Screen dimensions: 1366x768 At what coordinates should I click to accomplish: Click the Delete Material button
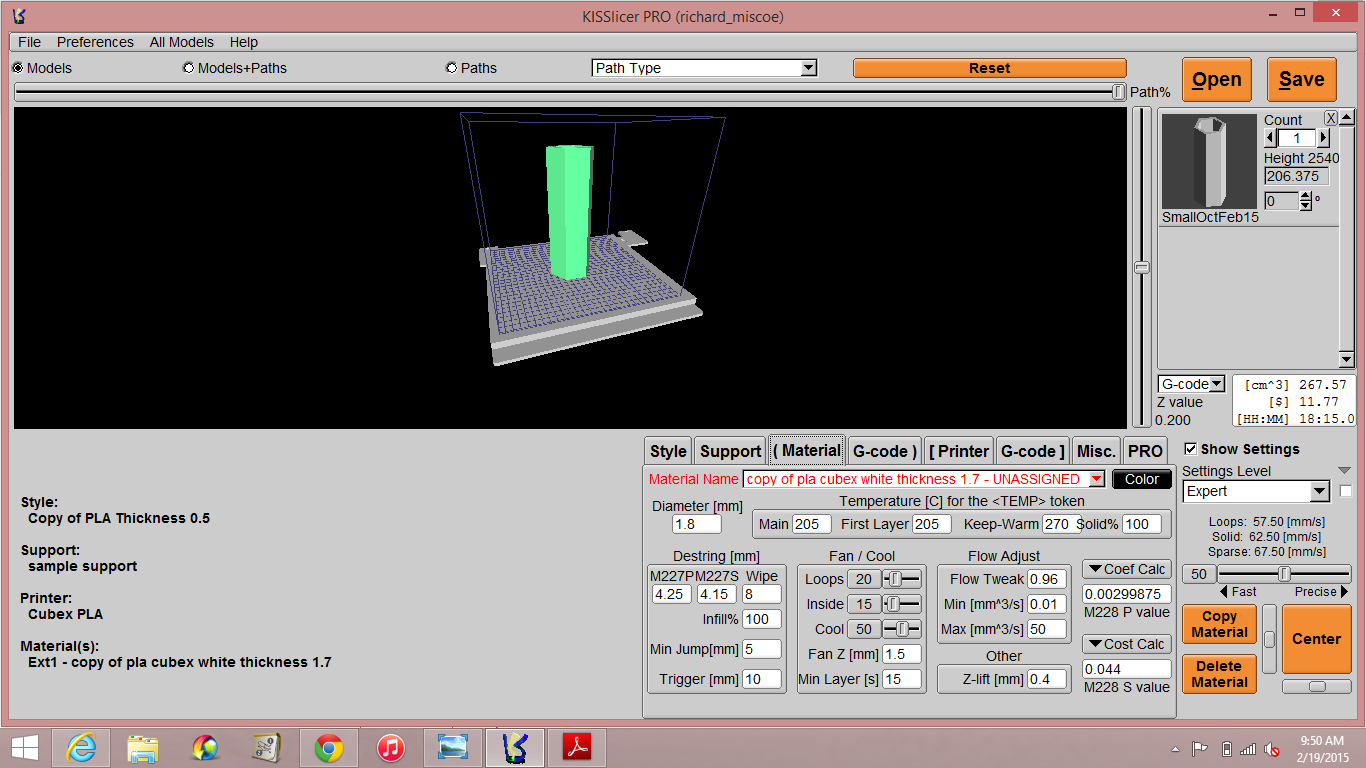(1219, 674)
